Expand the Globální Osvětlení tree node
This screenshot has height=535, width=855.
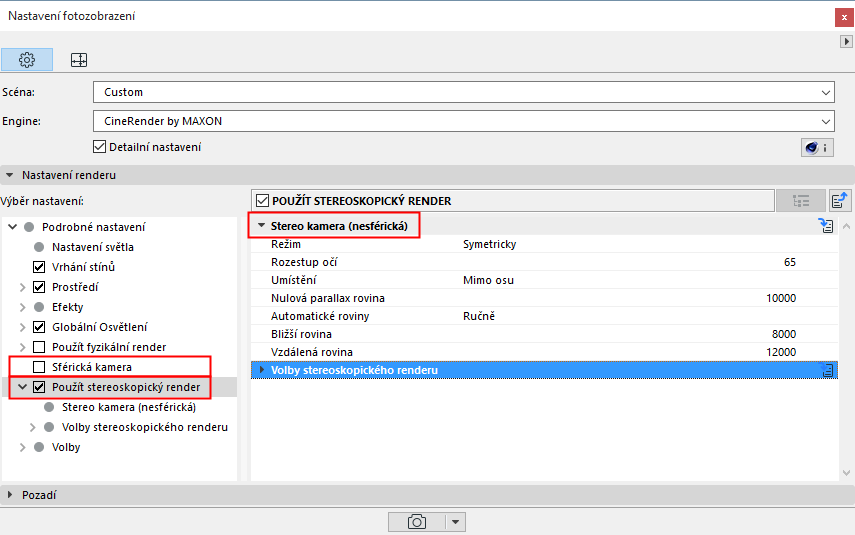[22, 327]
